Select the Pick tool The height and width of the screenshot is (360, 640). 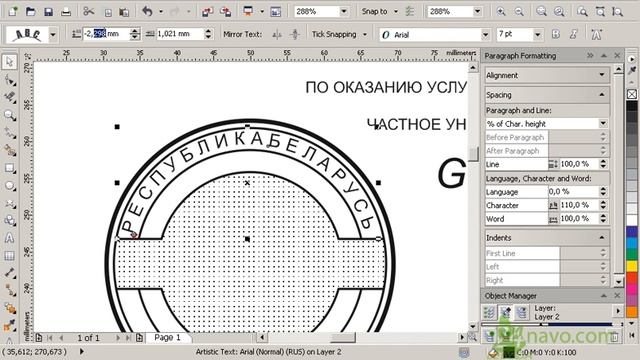(x=10, y=62)
